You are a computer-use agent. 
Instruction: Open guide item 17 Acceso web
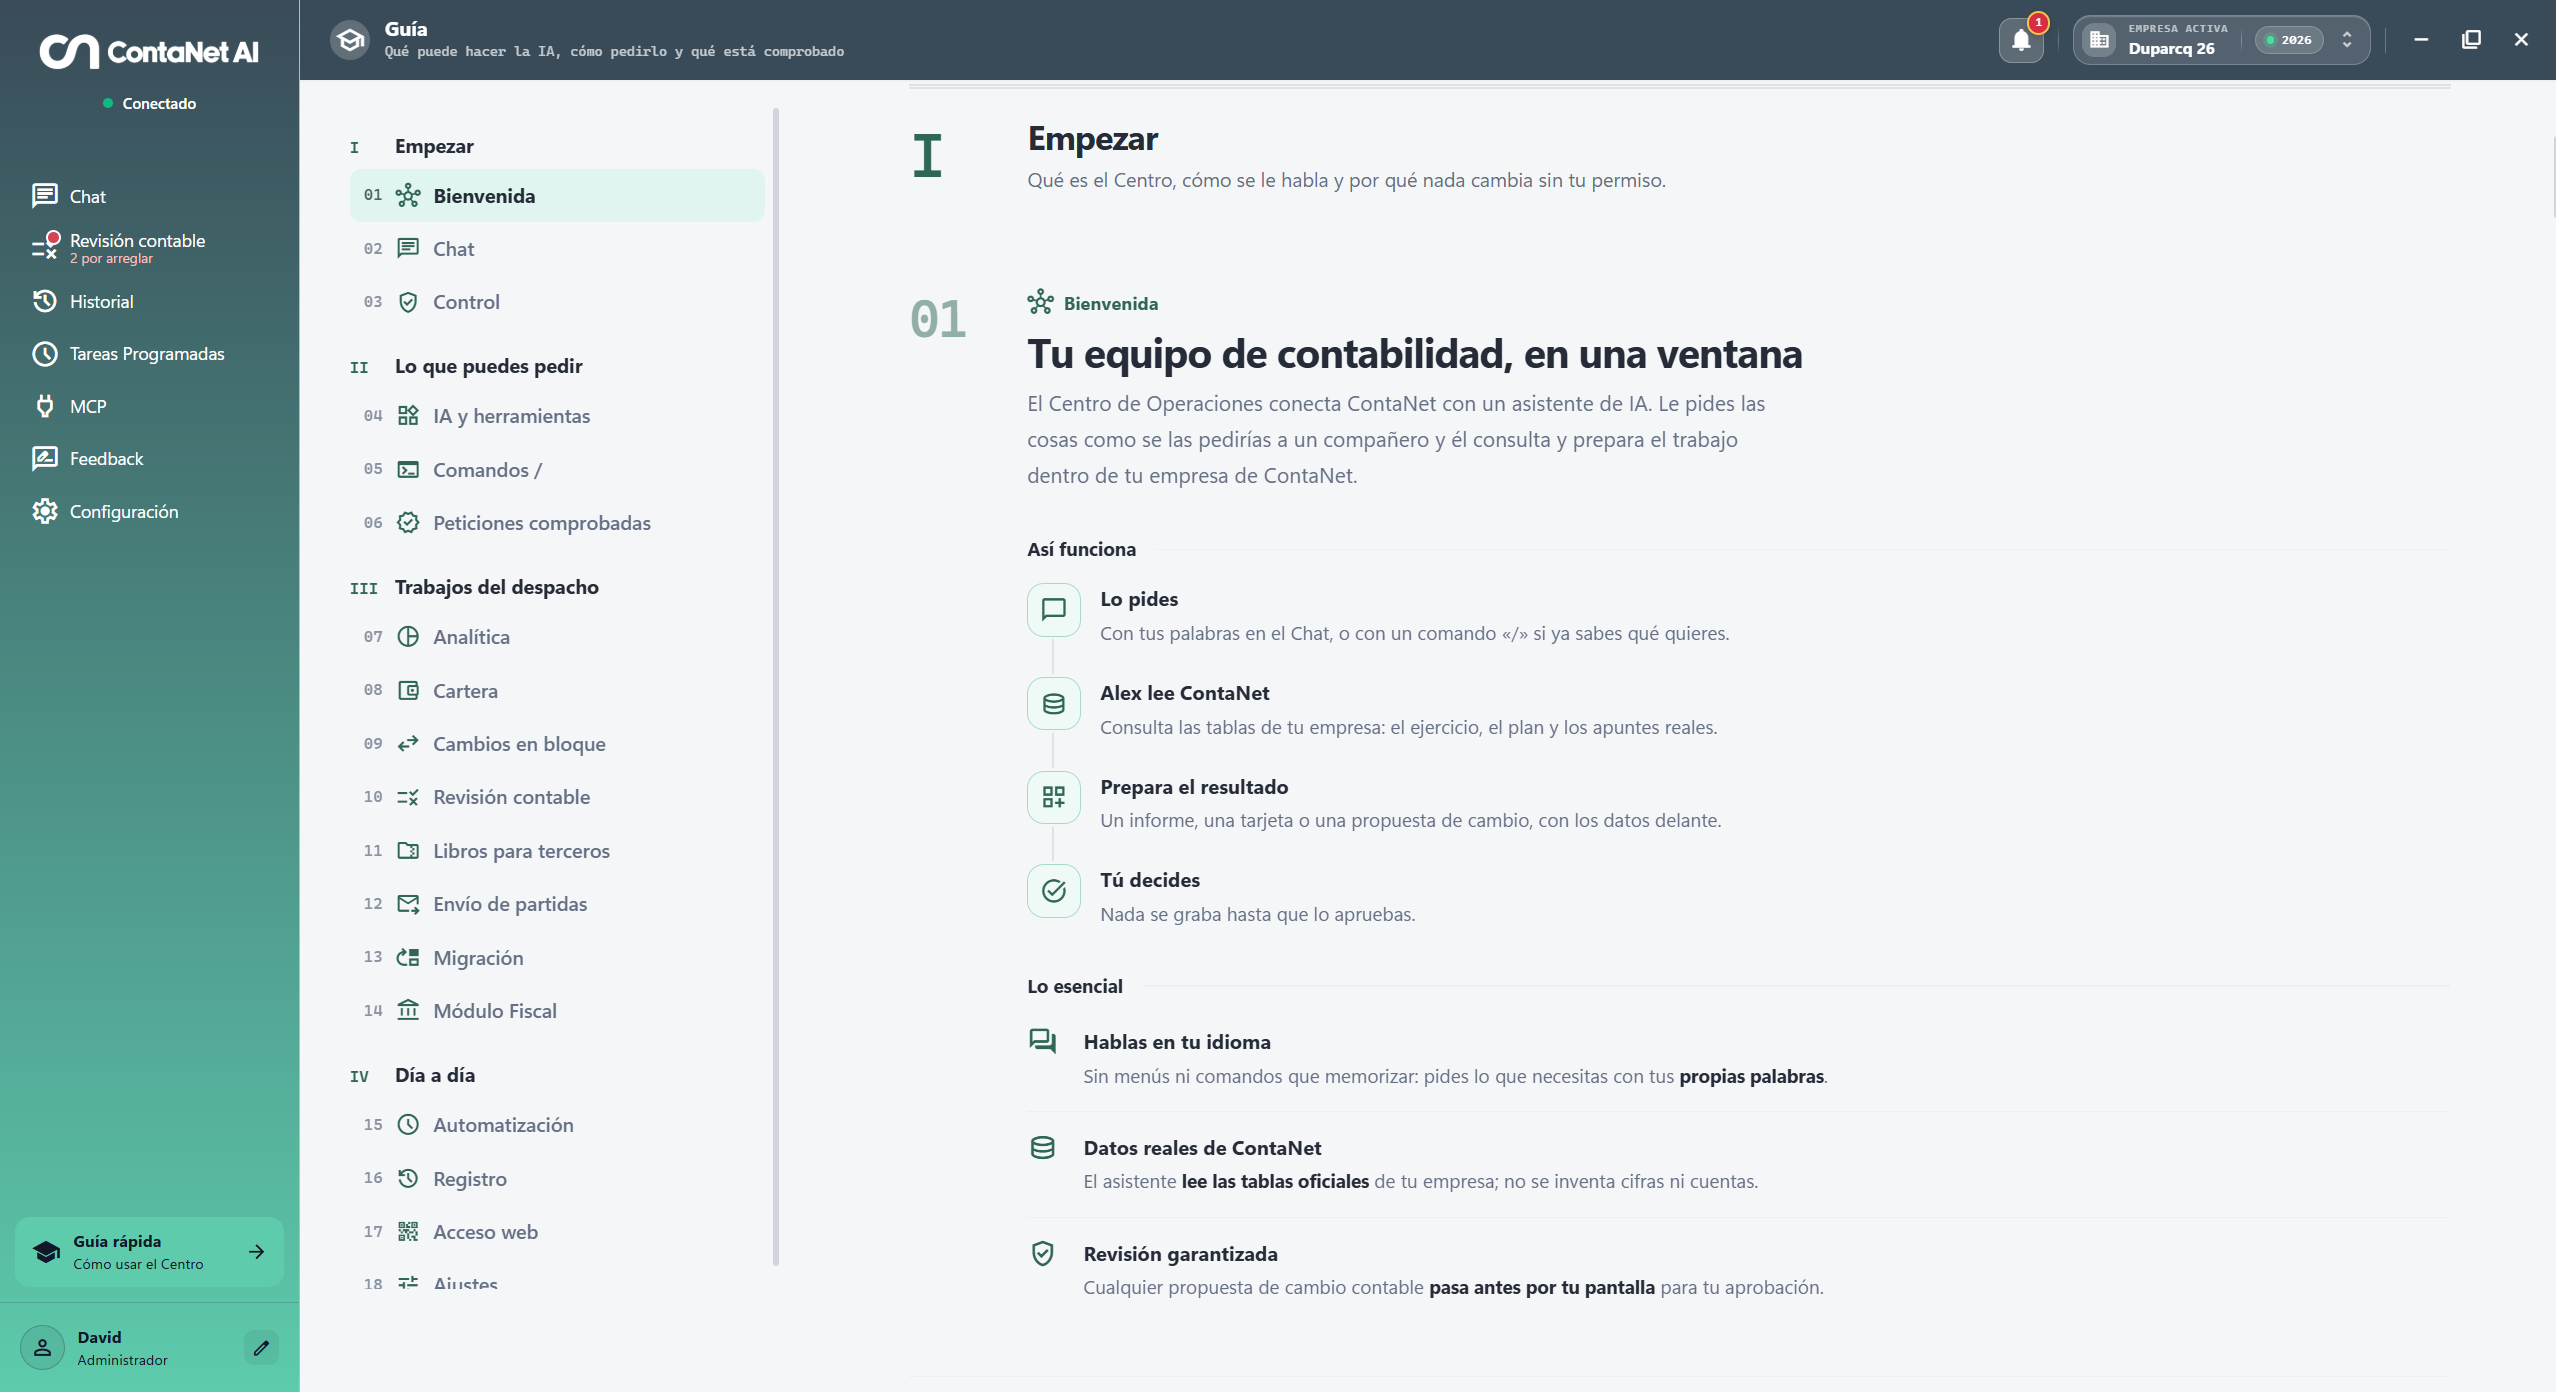point(557,1232)
